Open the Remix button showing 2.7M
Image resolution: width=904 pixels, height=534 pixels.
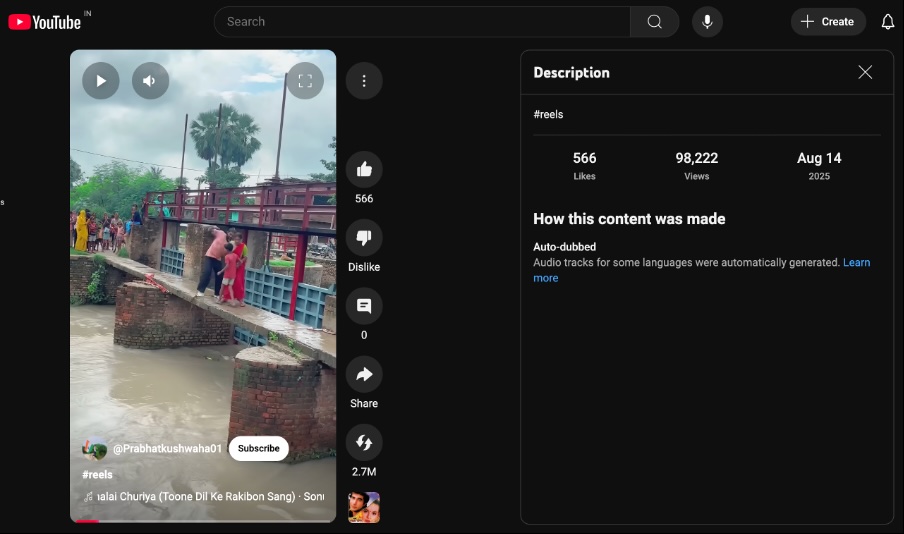pyautogui.click(x=364, y=443)
